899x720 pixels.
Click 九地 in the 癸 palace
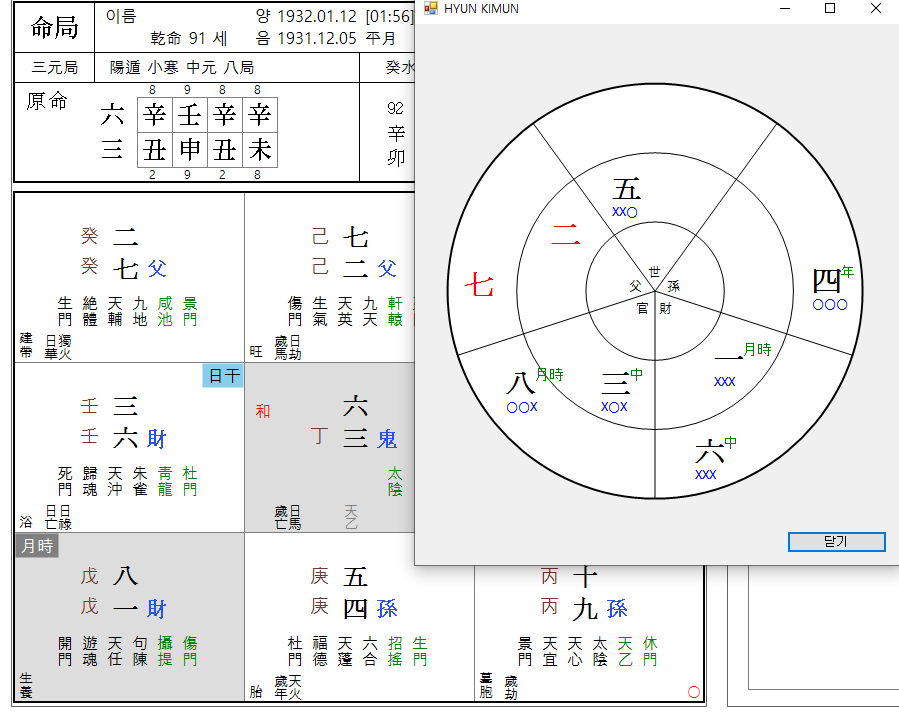click(140, 311)
